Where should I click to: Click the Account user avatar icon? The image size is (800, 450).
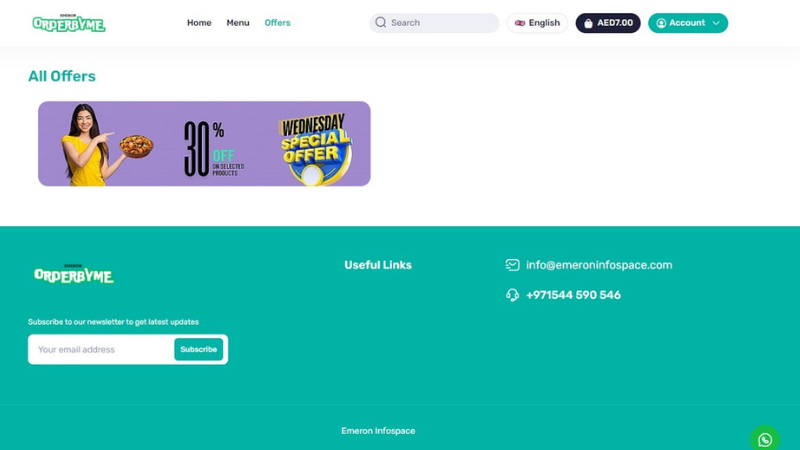661,23
